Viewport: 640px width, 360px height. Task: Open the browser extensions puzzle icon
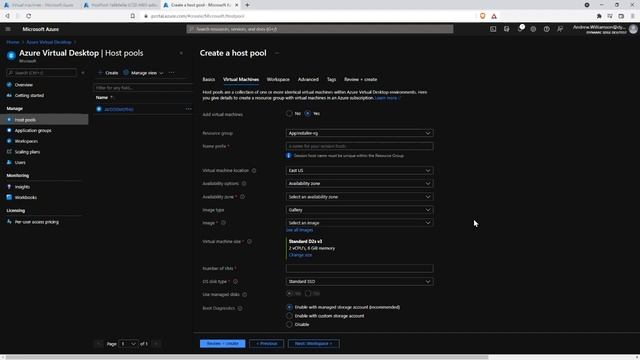pos(599,16)
